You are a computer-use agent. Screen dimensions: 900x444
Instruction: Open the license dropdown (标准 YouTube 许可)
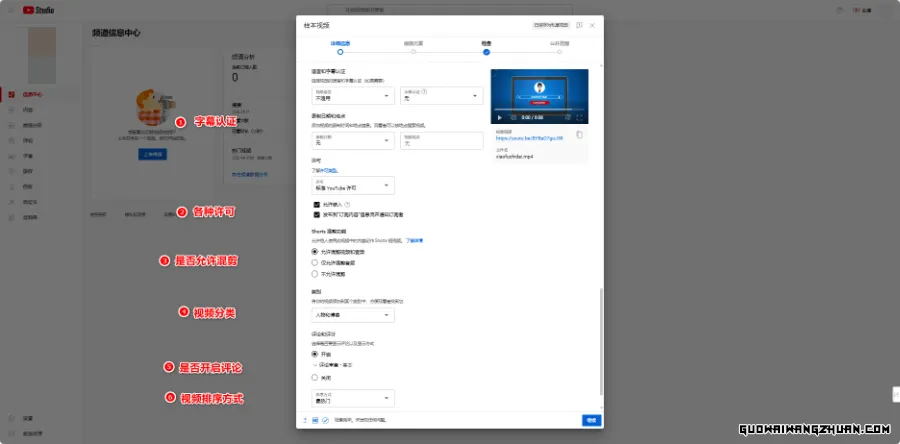(353, 185)
